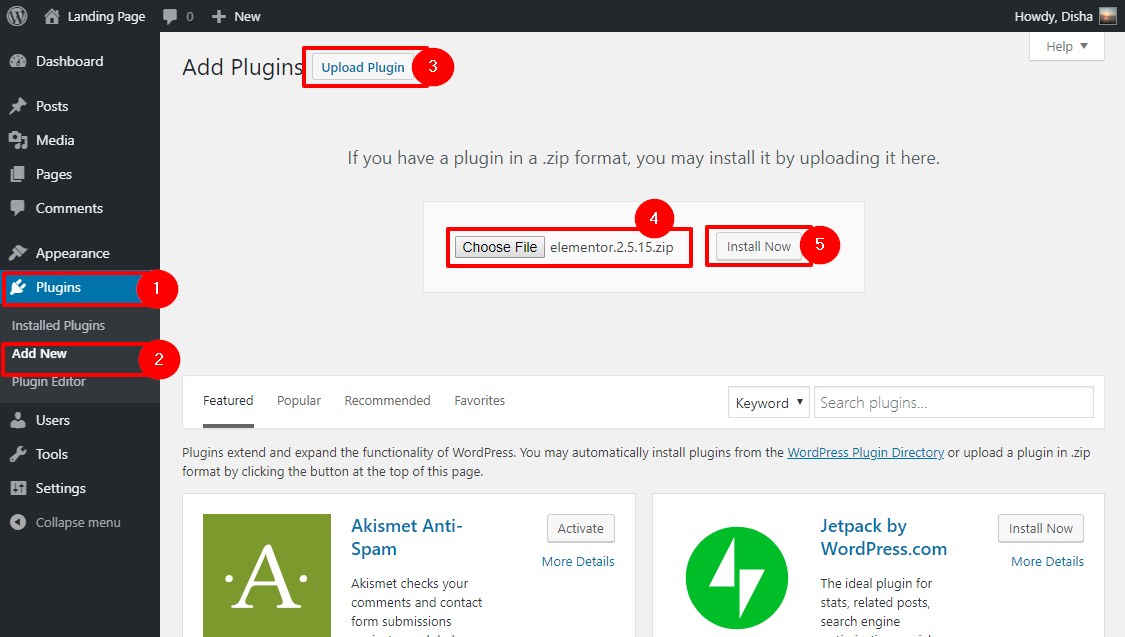Screen dimensions: 1125x637
Task: Click the Choose File button
Action: (x=500, y=247)
